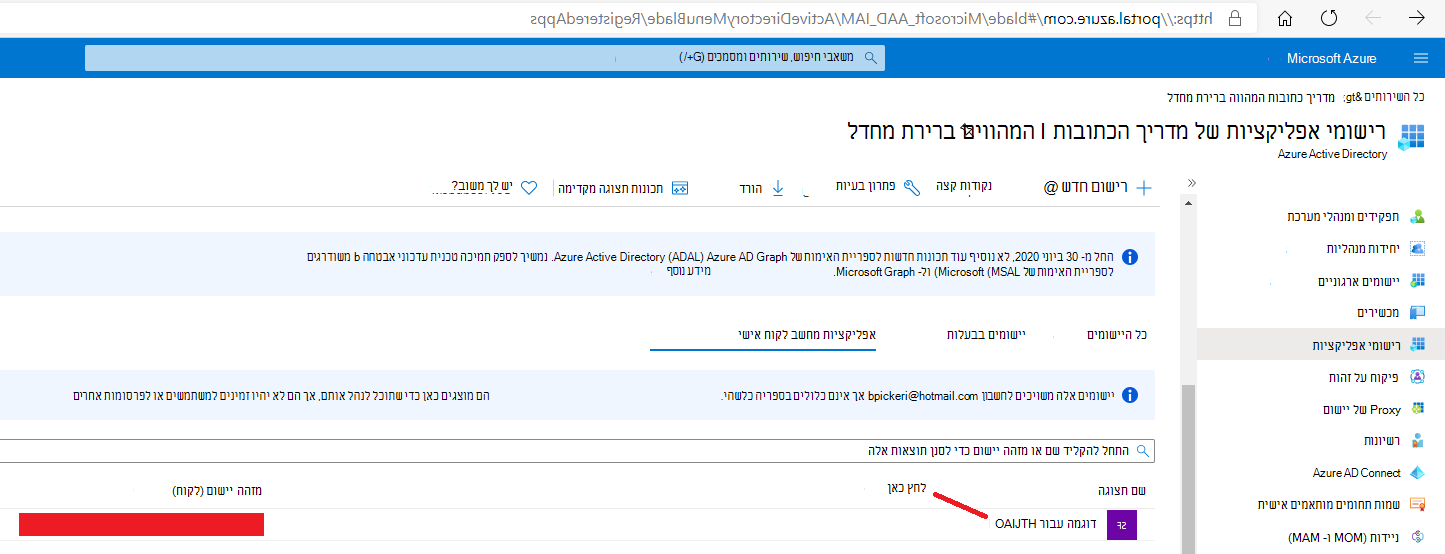Click the שמות תחומים מותאמים אישית icon

tap(1417, 504)
